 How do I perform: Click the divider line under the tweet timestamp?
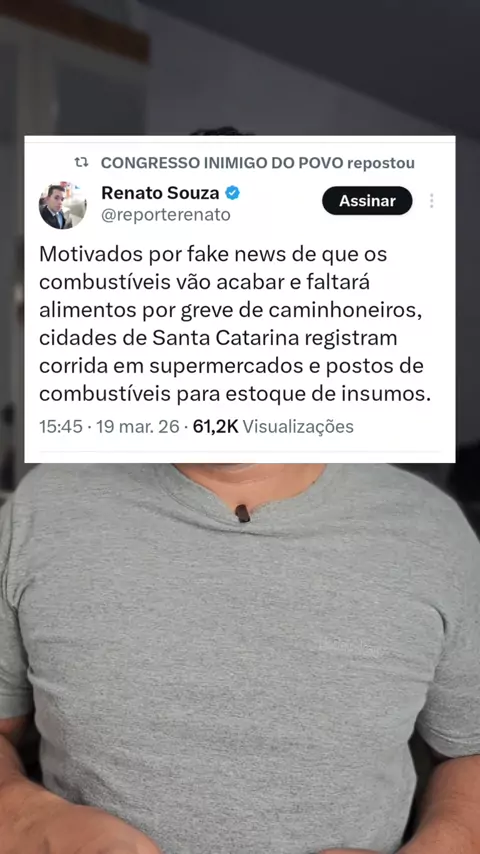[x=239, y=451]
